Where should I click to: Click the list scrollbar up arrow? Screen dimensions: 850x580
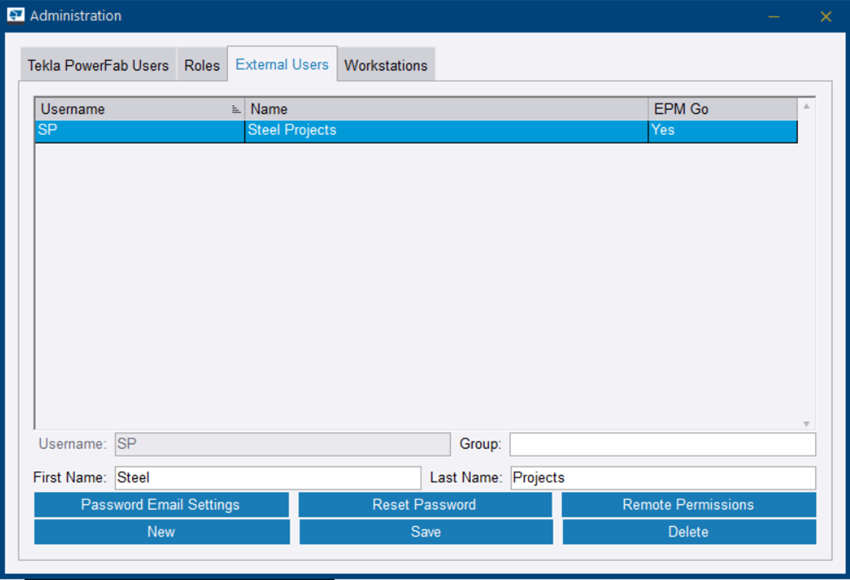[x=806, y=105]
